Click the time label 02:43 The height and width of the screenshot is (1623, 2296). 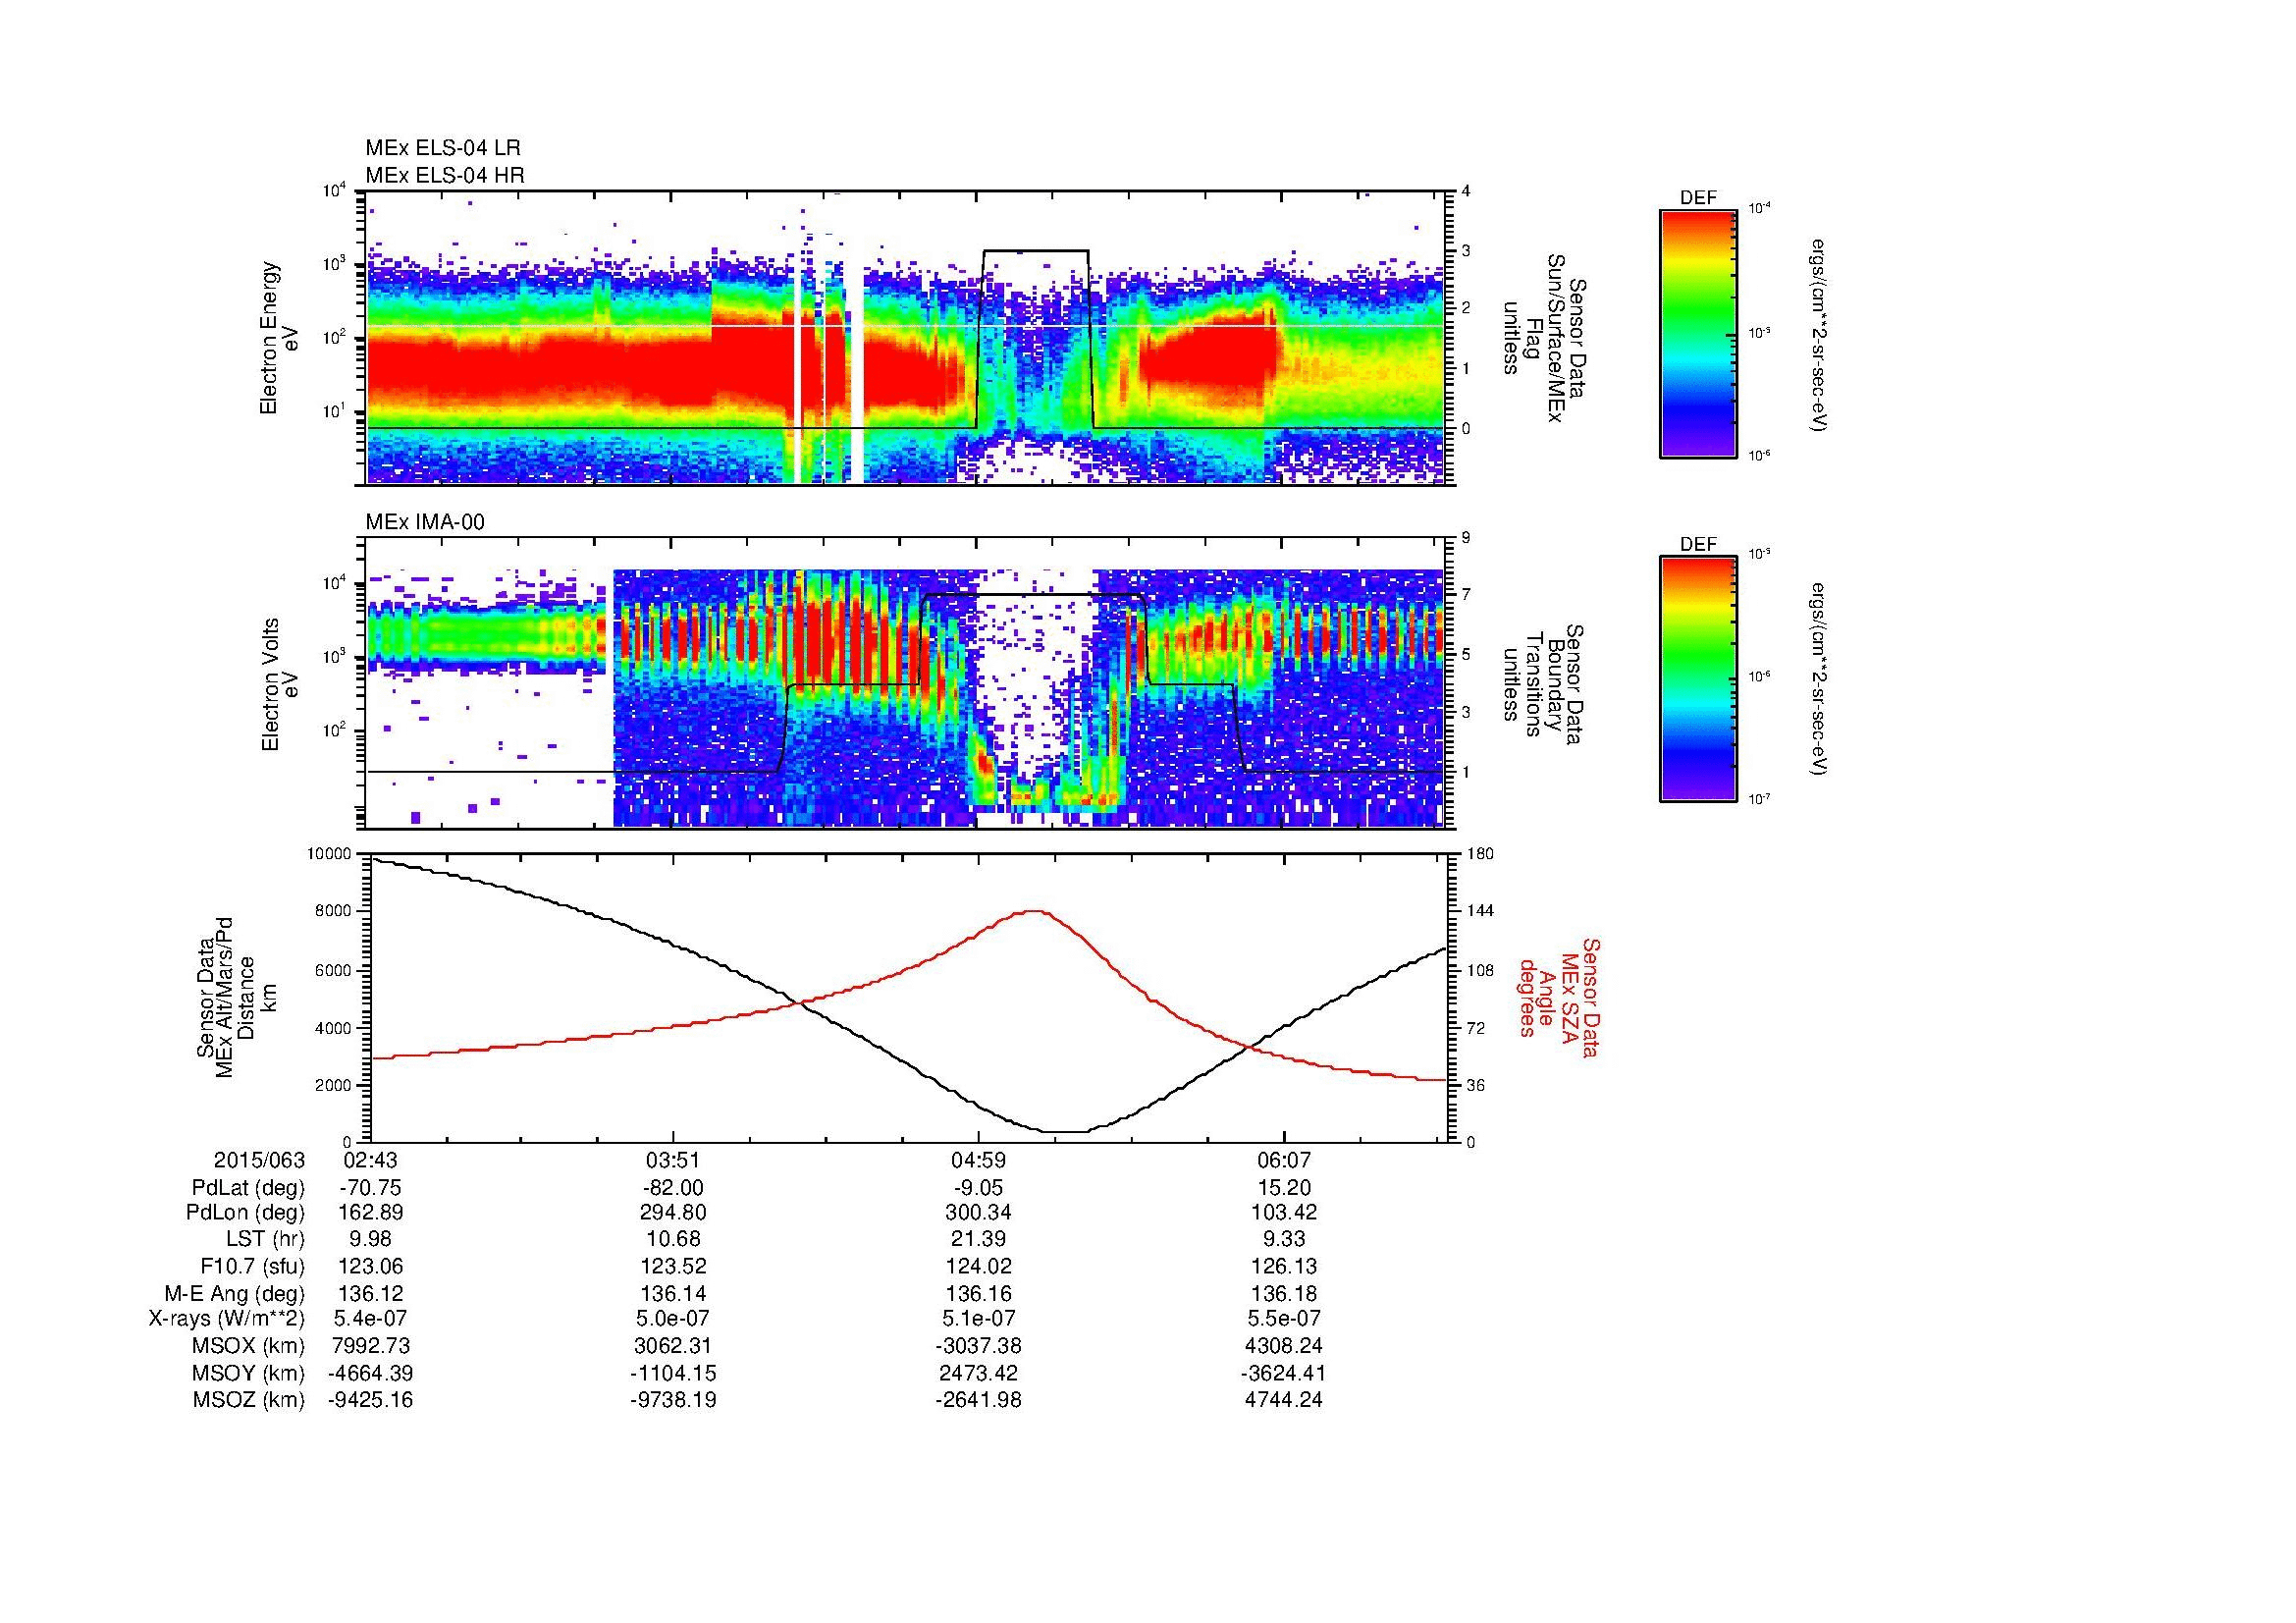pyautogui.click(x=371, y=1161)
